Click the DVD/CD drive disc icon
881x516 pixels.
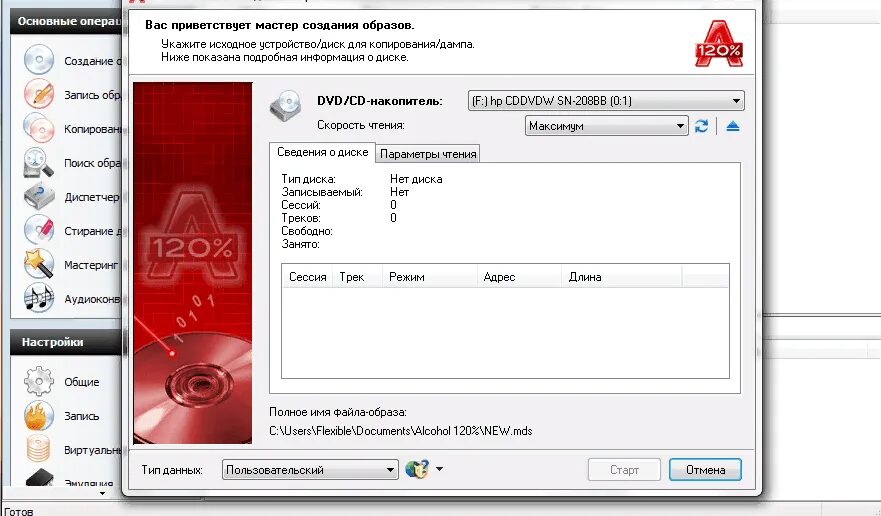pos(287,106)
